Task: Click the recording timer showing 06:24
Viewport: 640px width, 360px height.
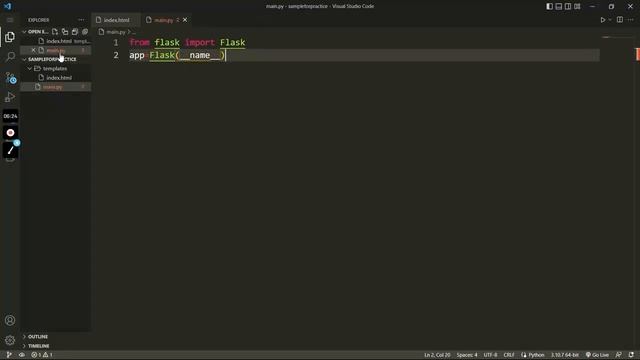Action: click(x=11, y=116)
